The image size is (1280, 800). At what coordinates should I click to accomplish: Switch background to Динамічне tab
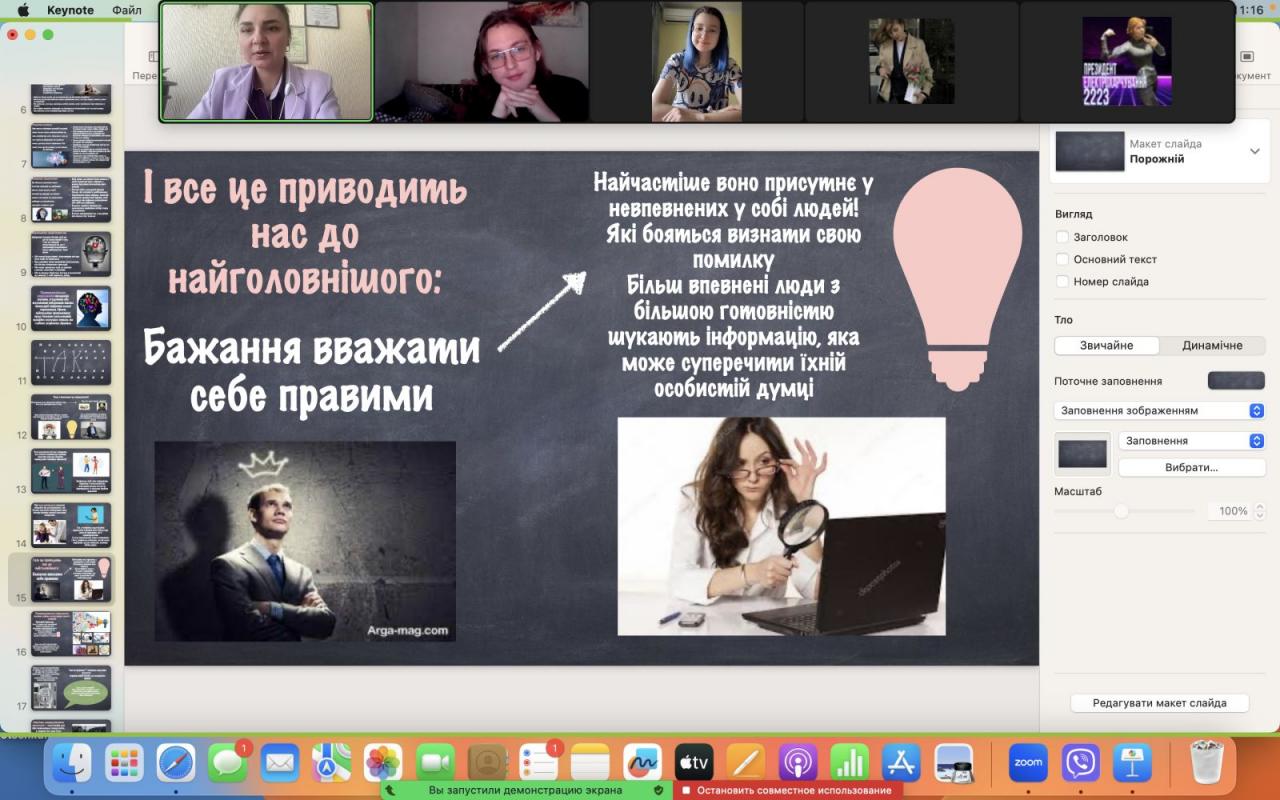click(1212, 345)
